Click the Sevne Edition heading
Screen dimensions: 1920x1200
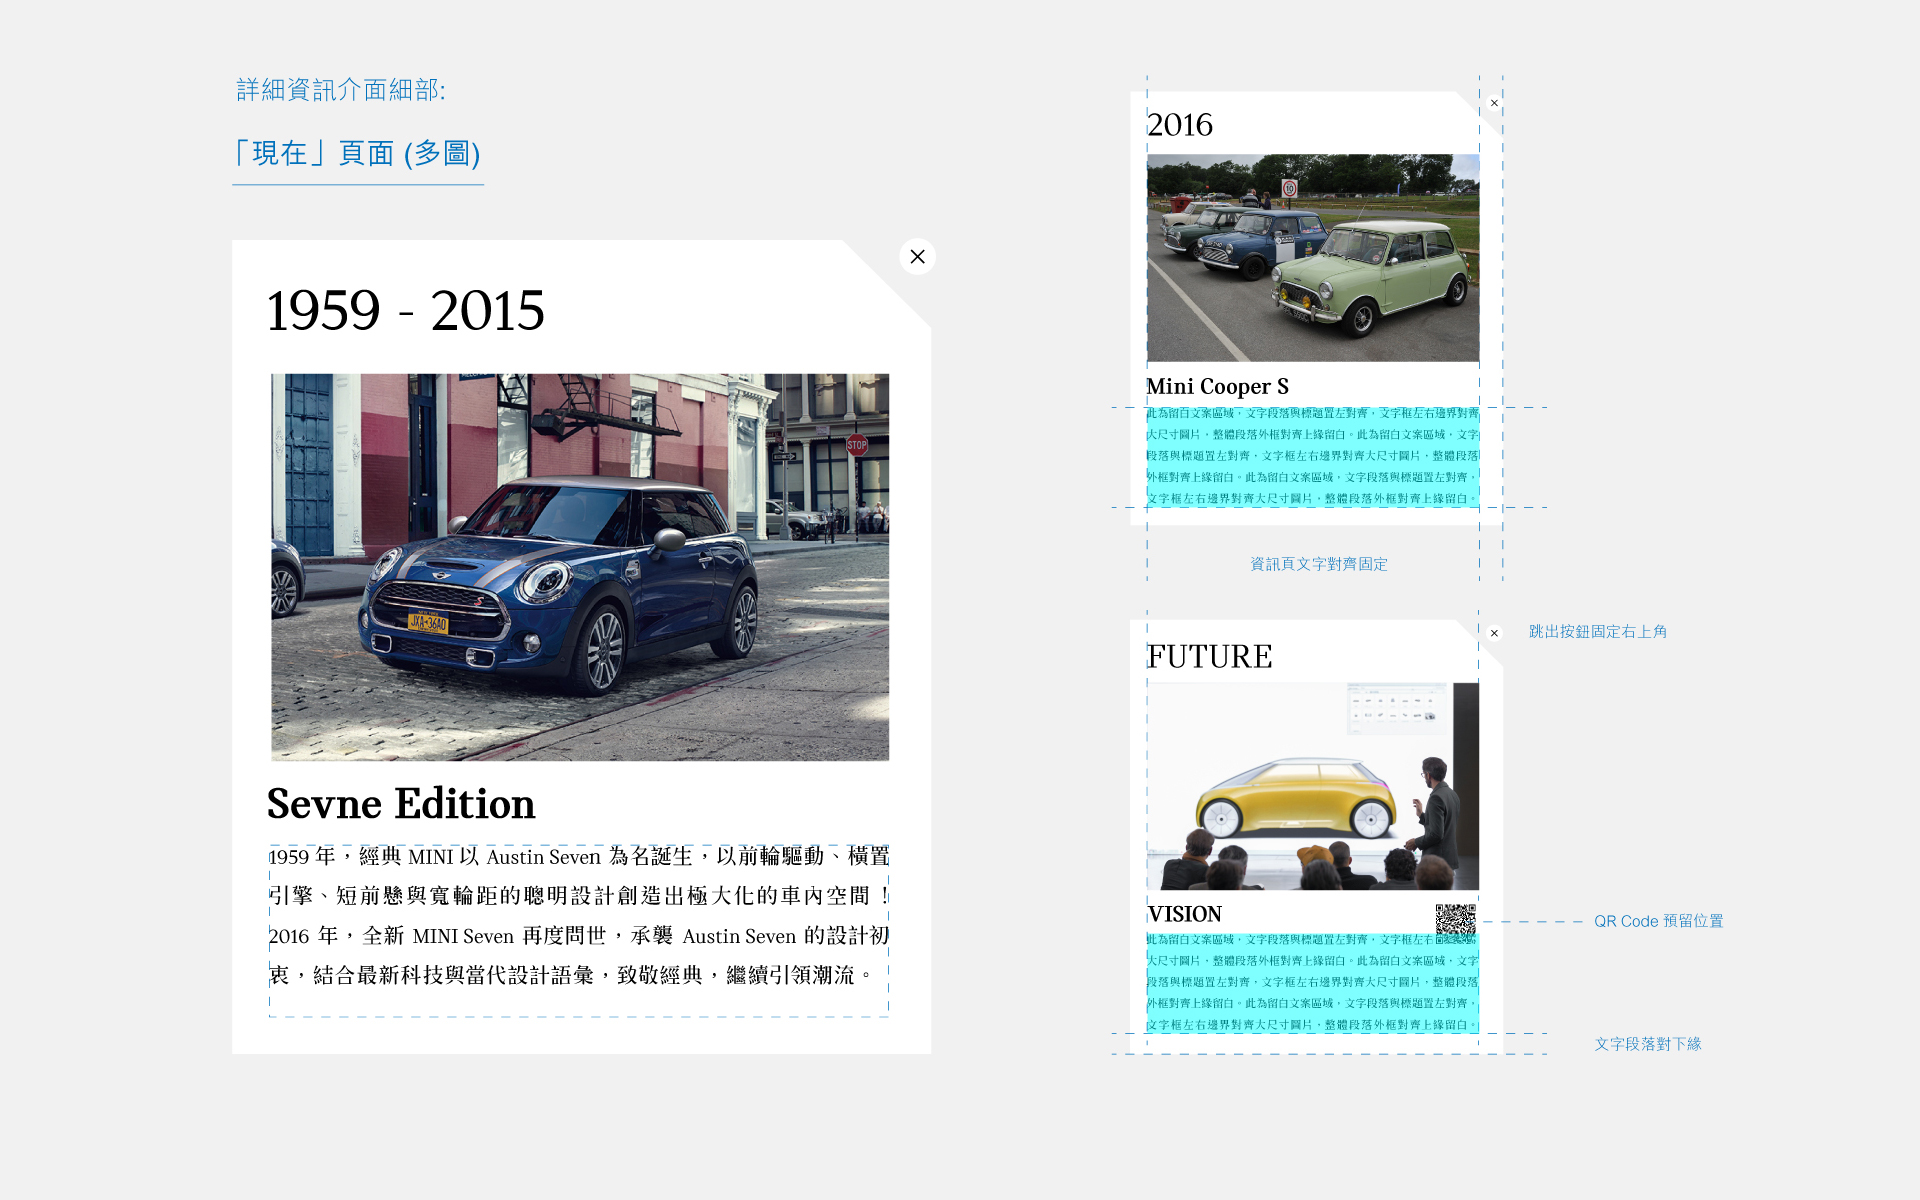point(401,804)
